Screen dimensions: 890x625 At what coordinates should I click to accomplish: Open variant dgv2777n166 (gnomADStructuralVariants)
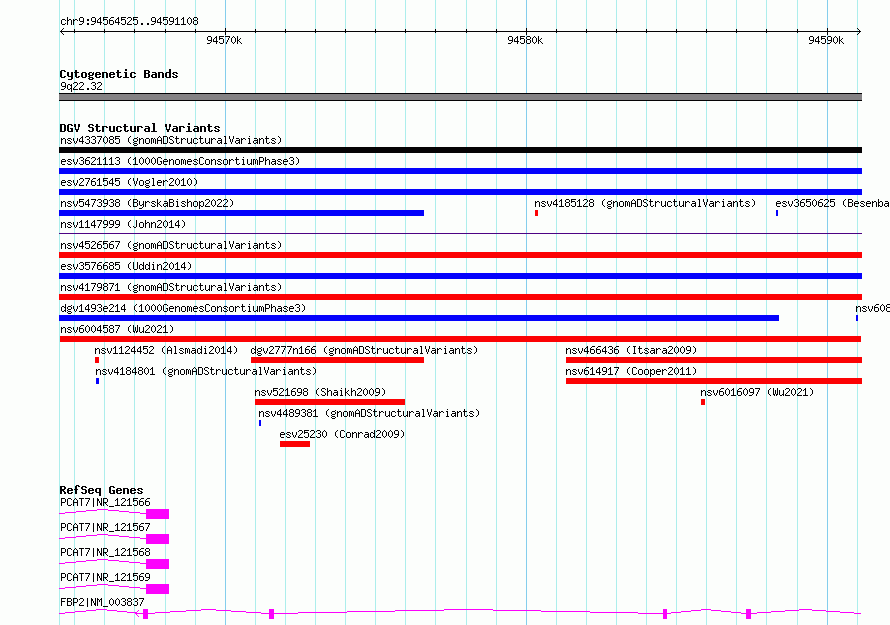[x=364, y=350]
